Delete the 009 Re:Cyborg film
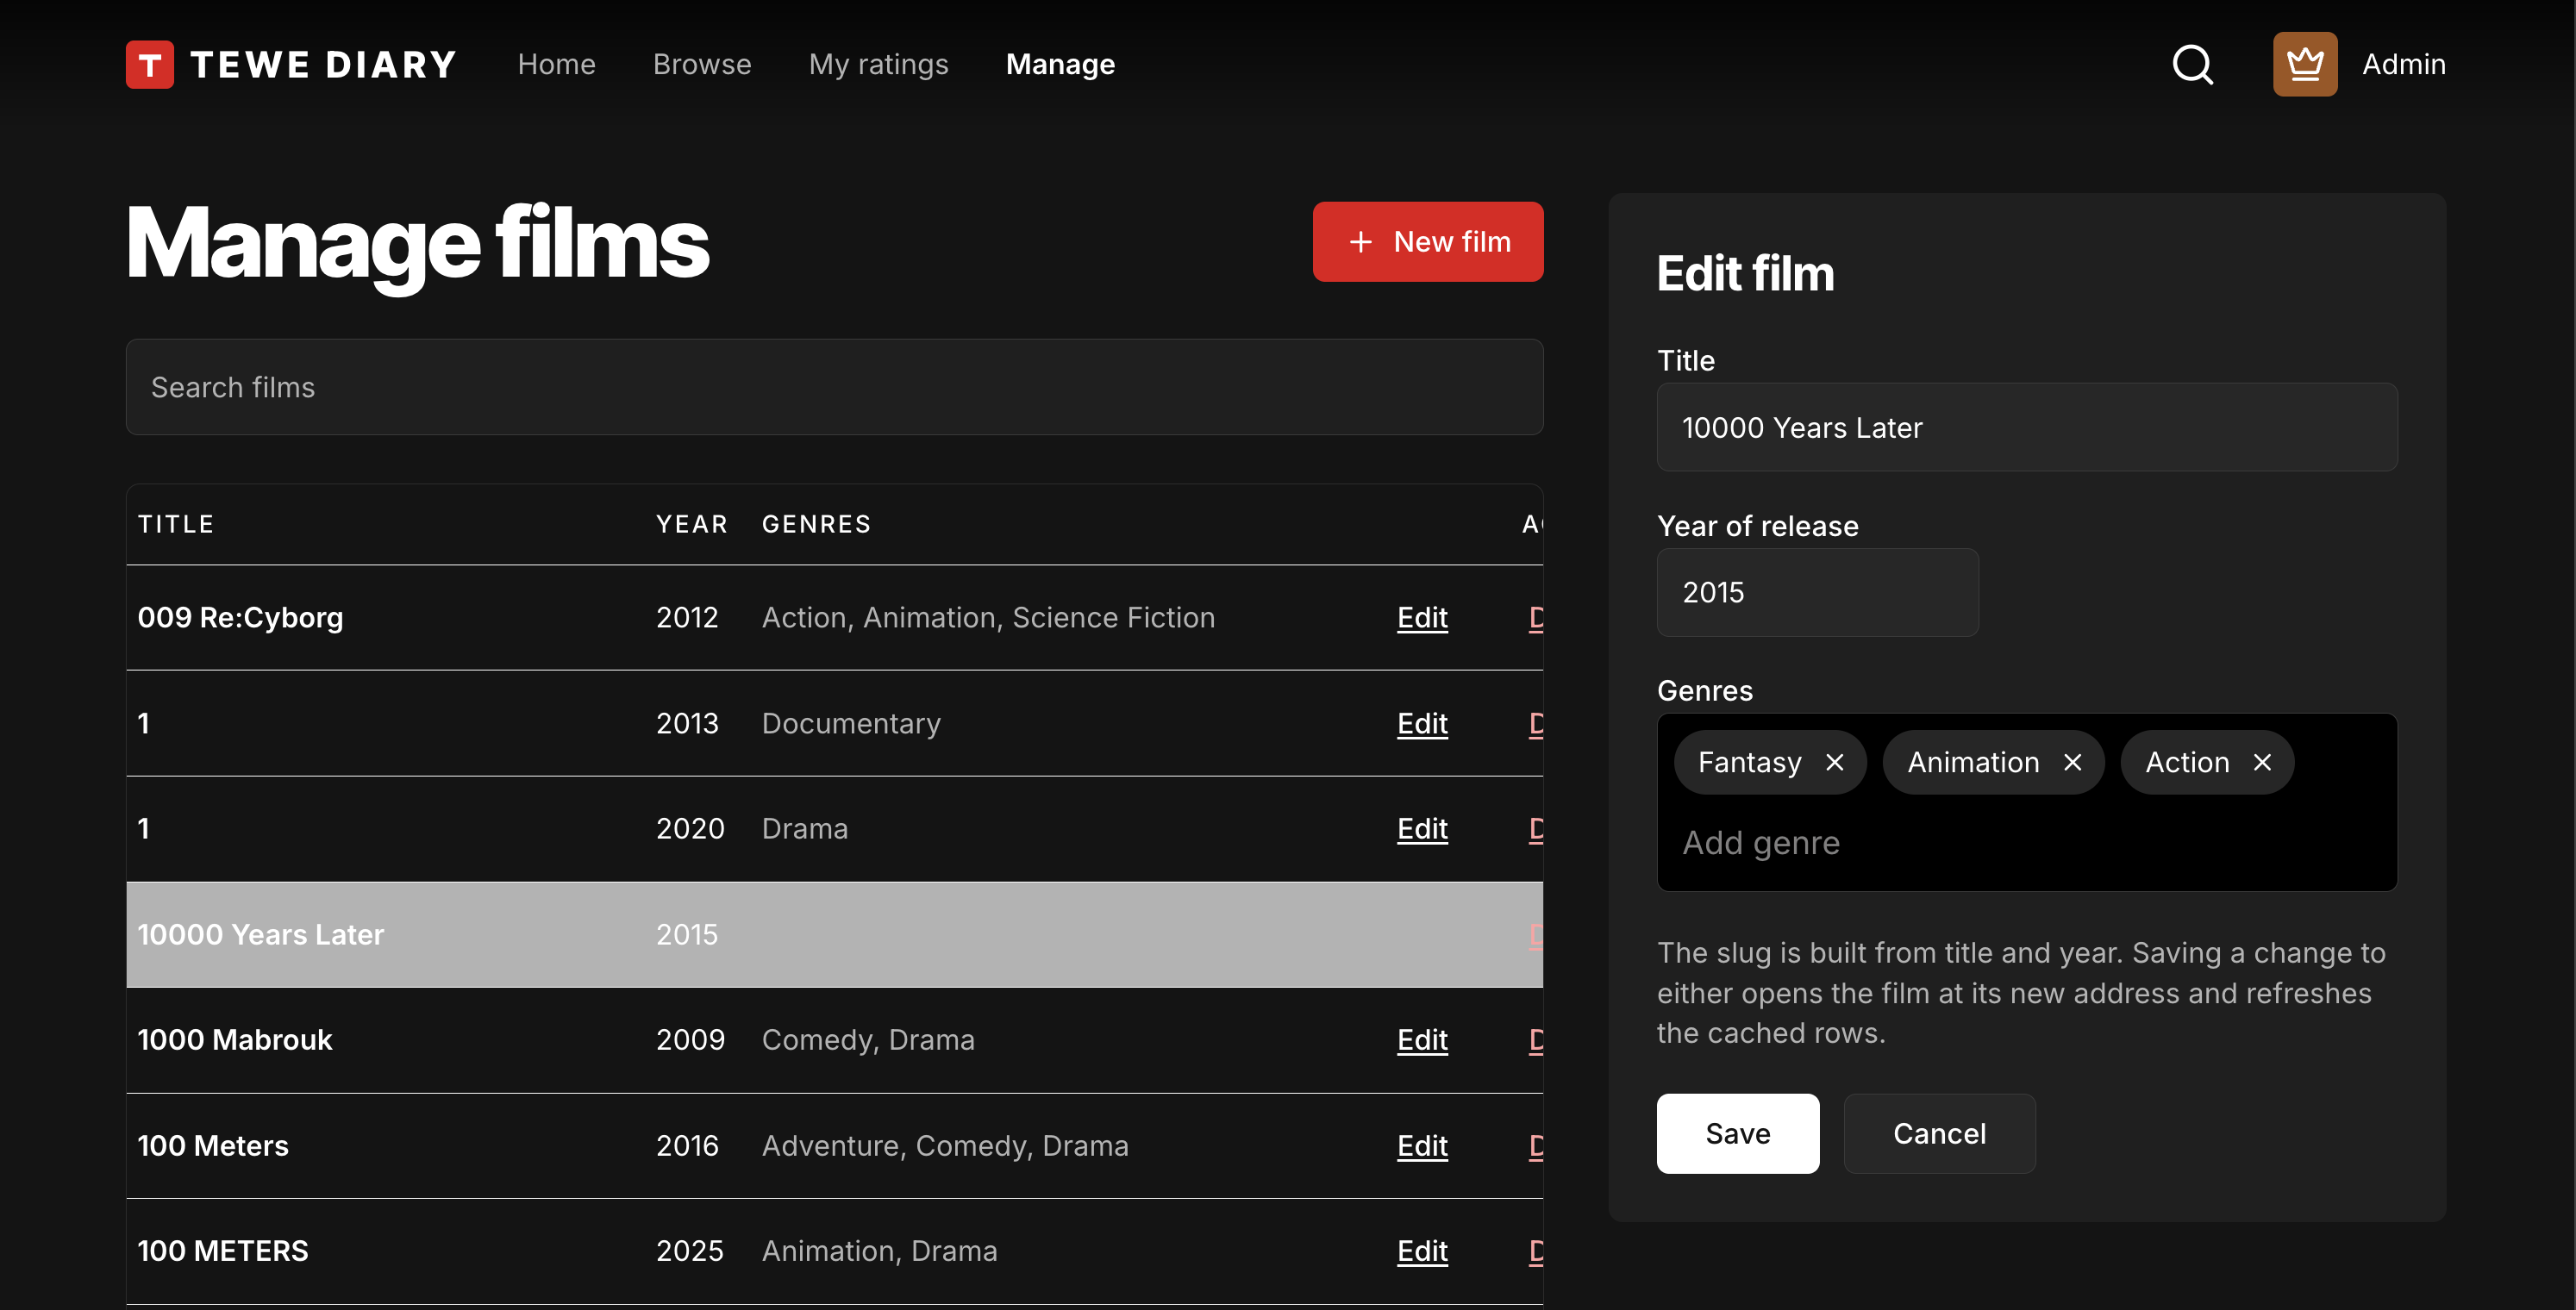 [x=1536, y=617]
